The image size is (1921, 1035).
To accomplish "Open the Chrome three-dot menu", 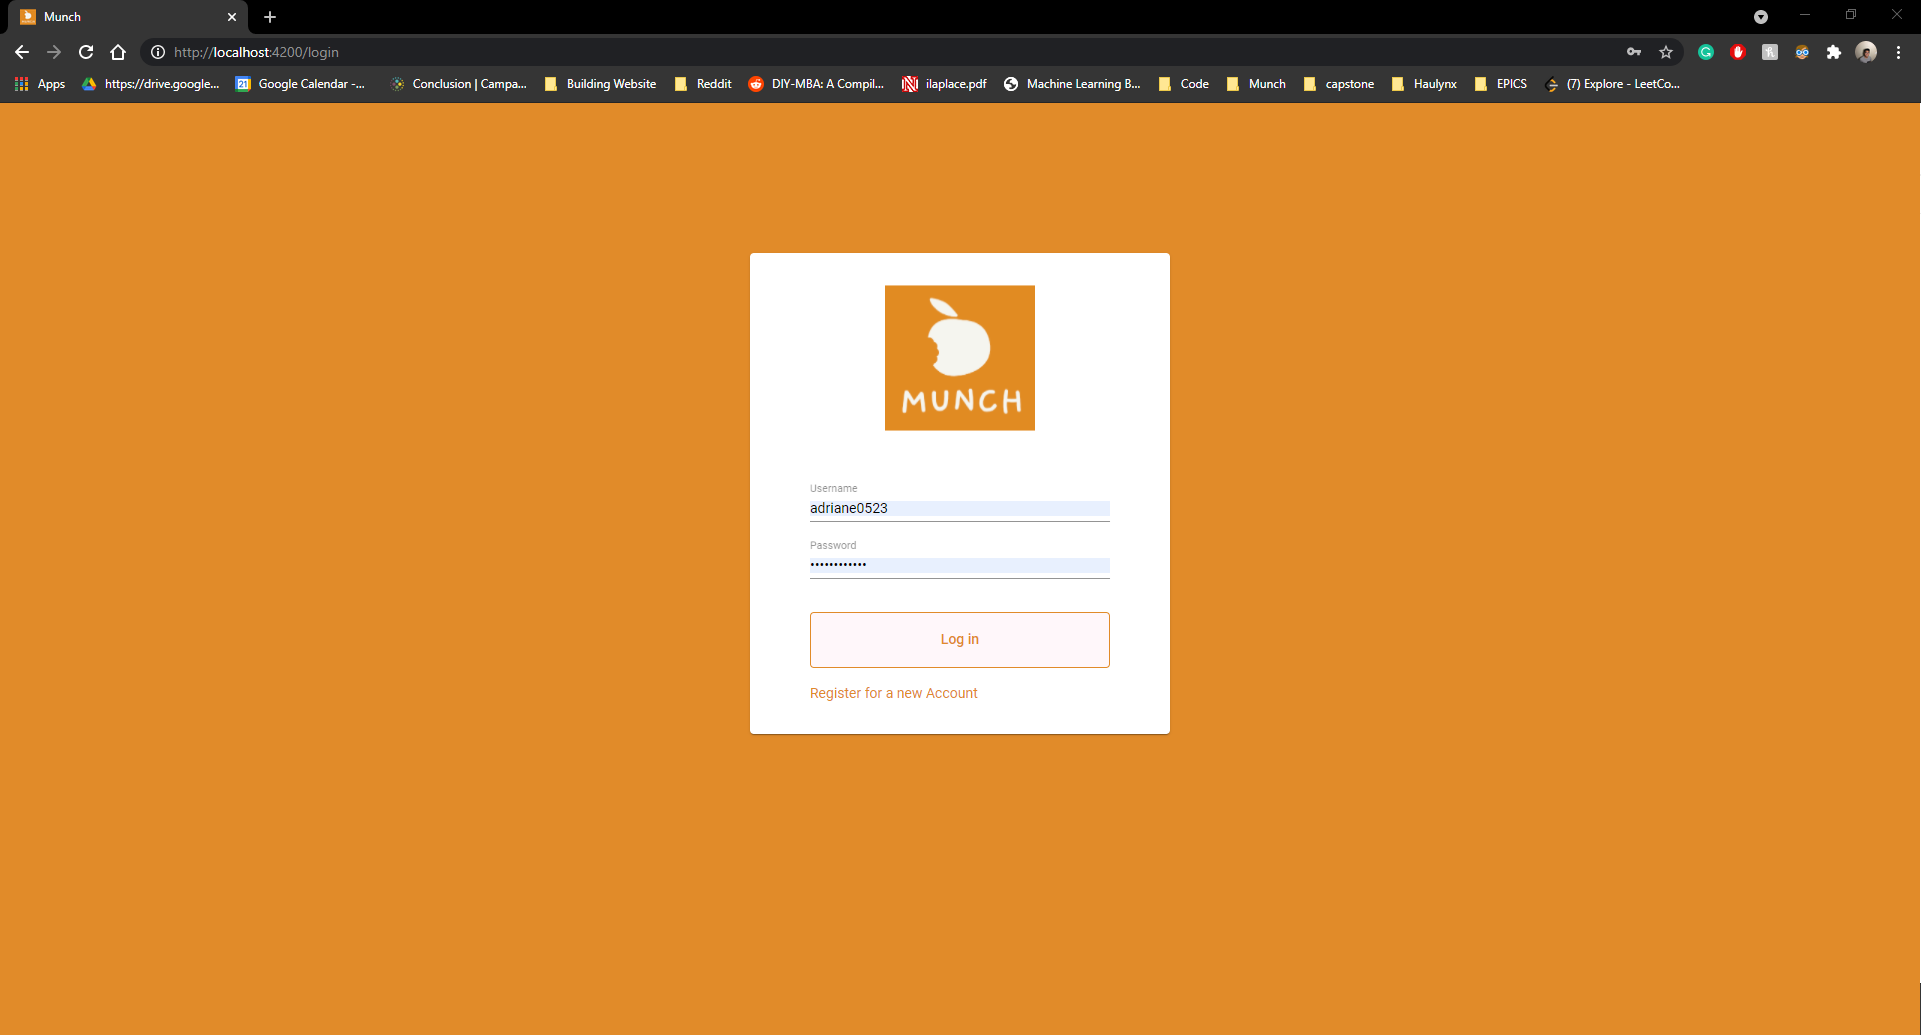I will [1898, 52].
